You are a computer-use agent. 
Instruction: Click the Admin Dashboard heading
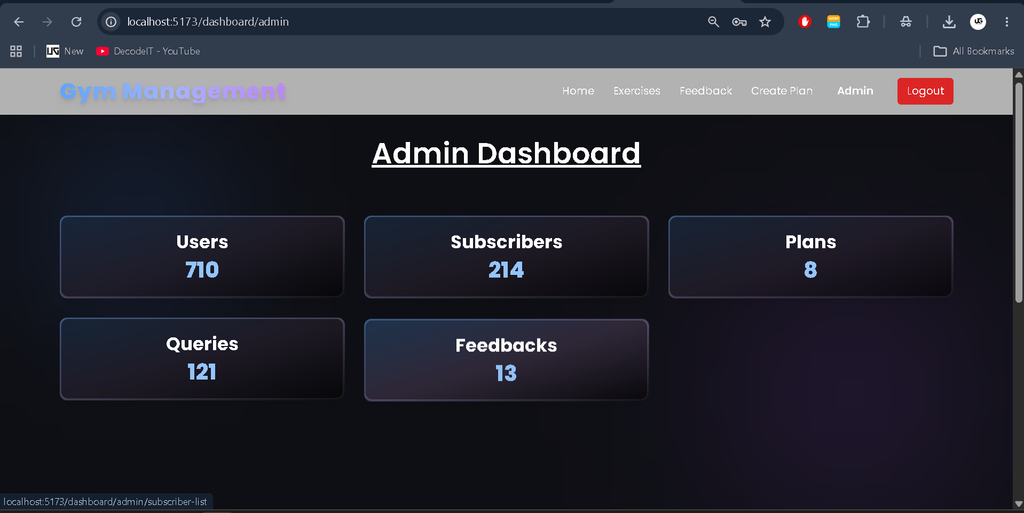[506, 153]
